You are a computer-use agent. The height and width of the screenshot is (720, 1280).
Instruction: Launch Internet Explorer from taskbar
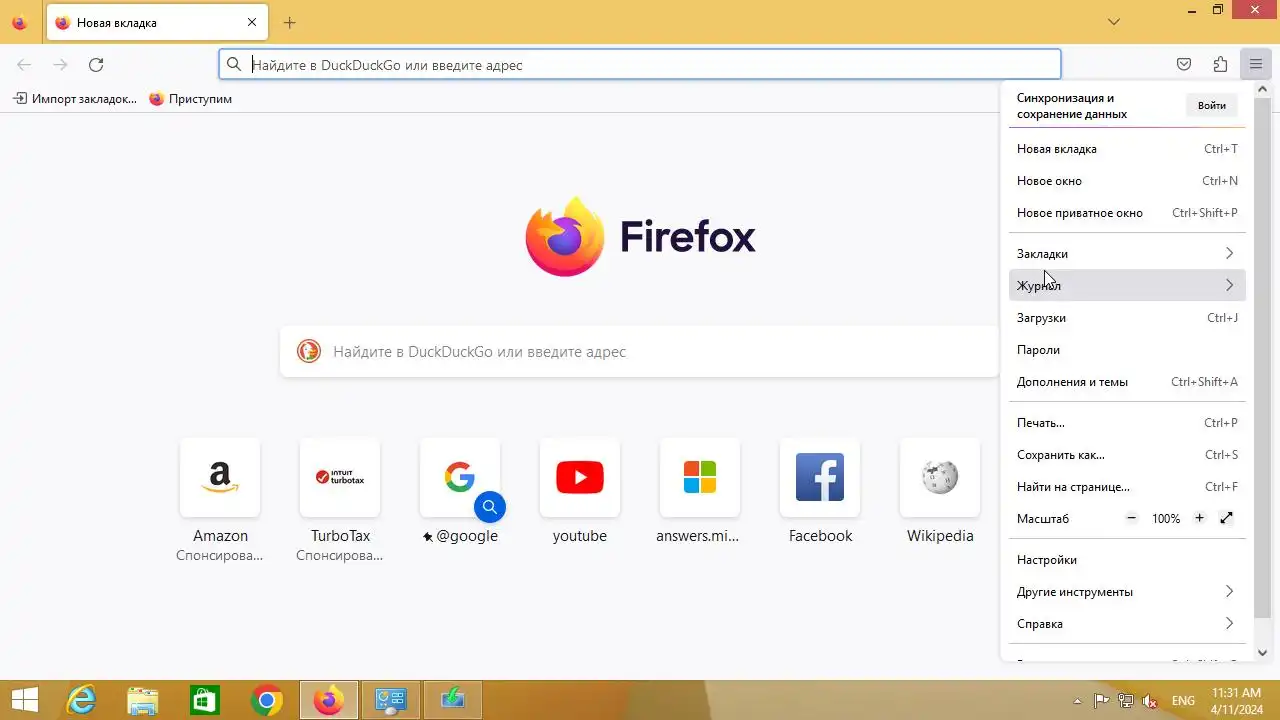pyautogui.click(x=80, y=700)
